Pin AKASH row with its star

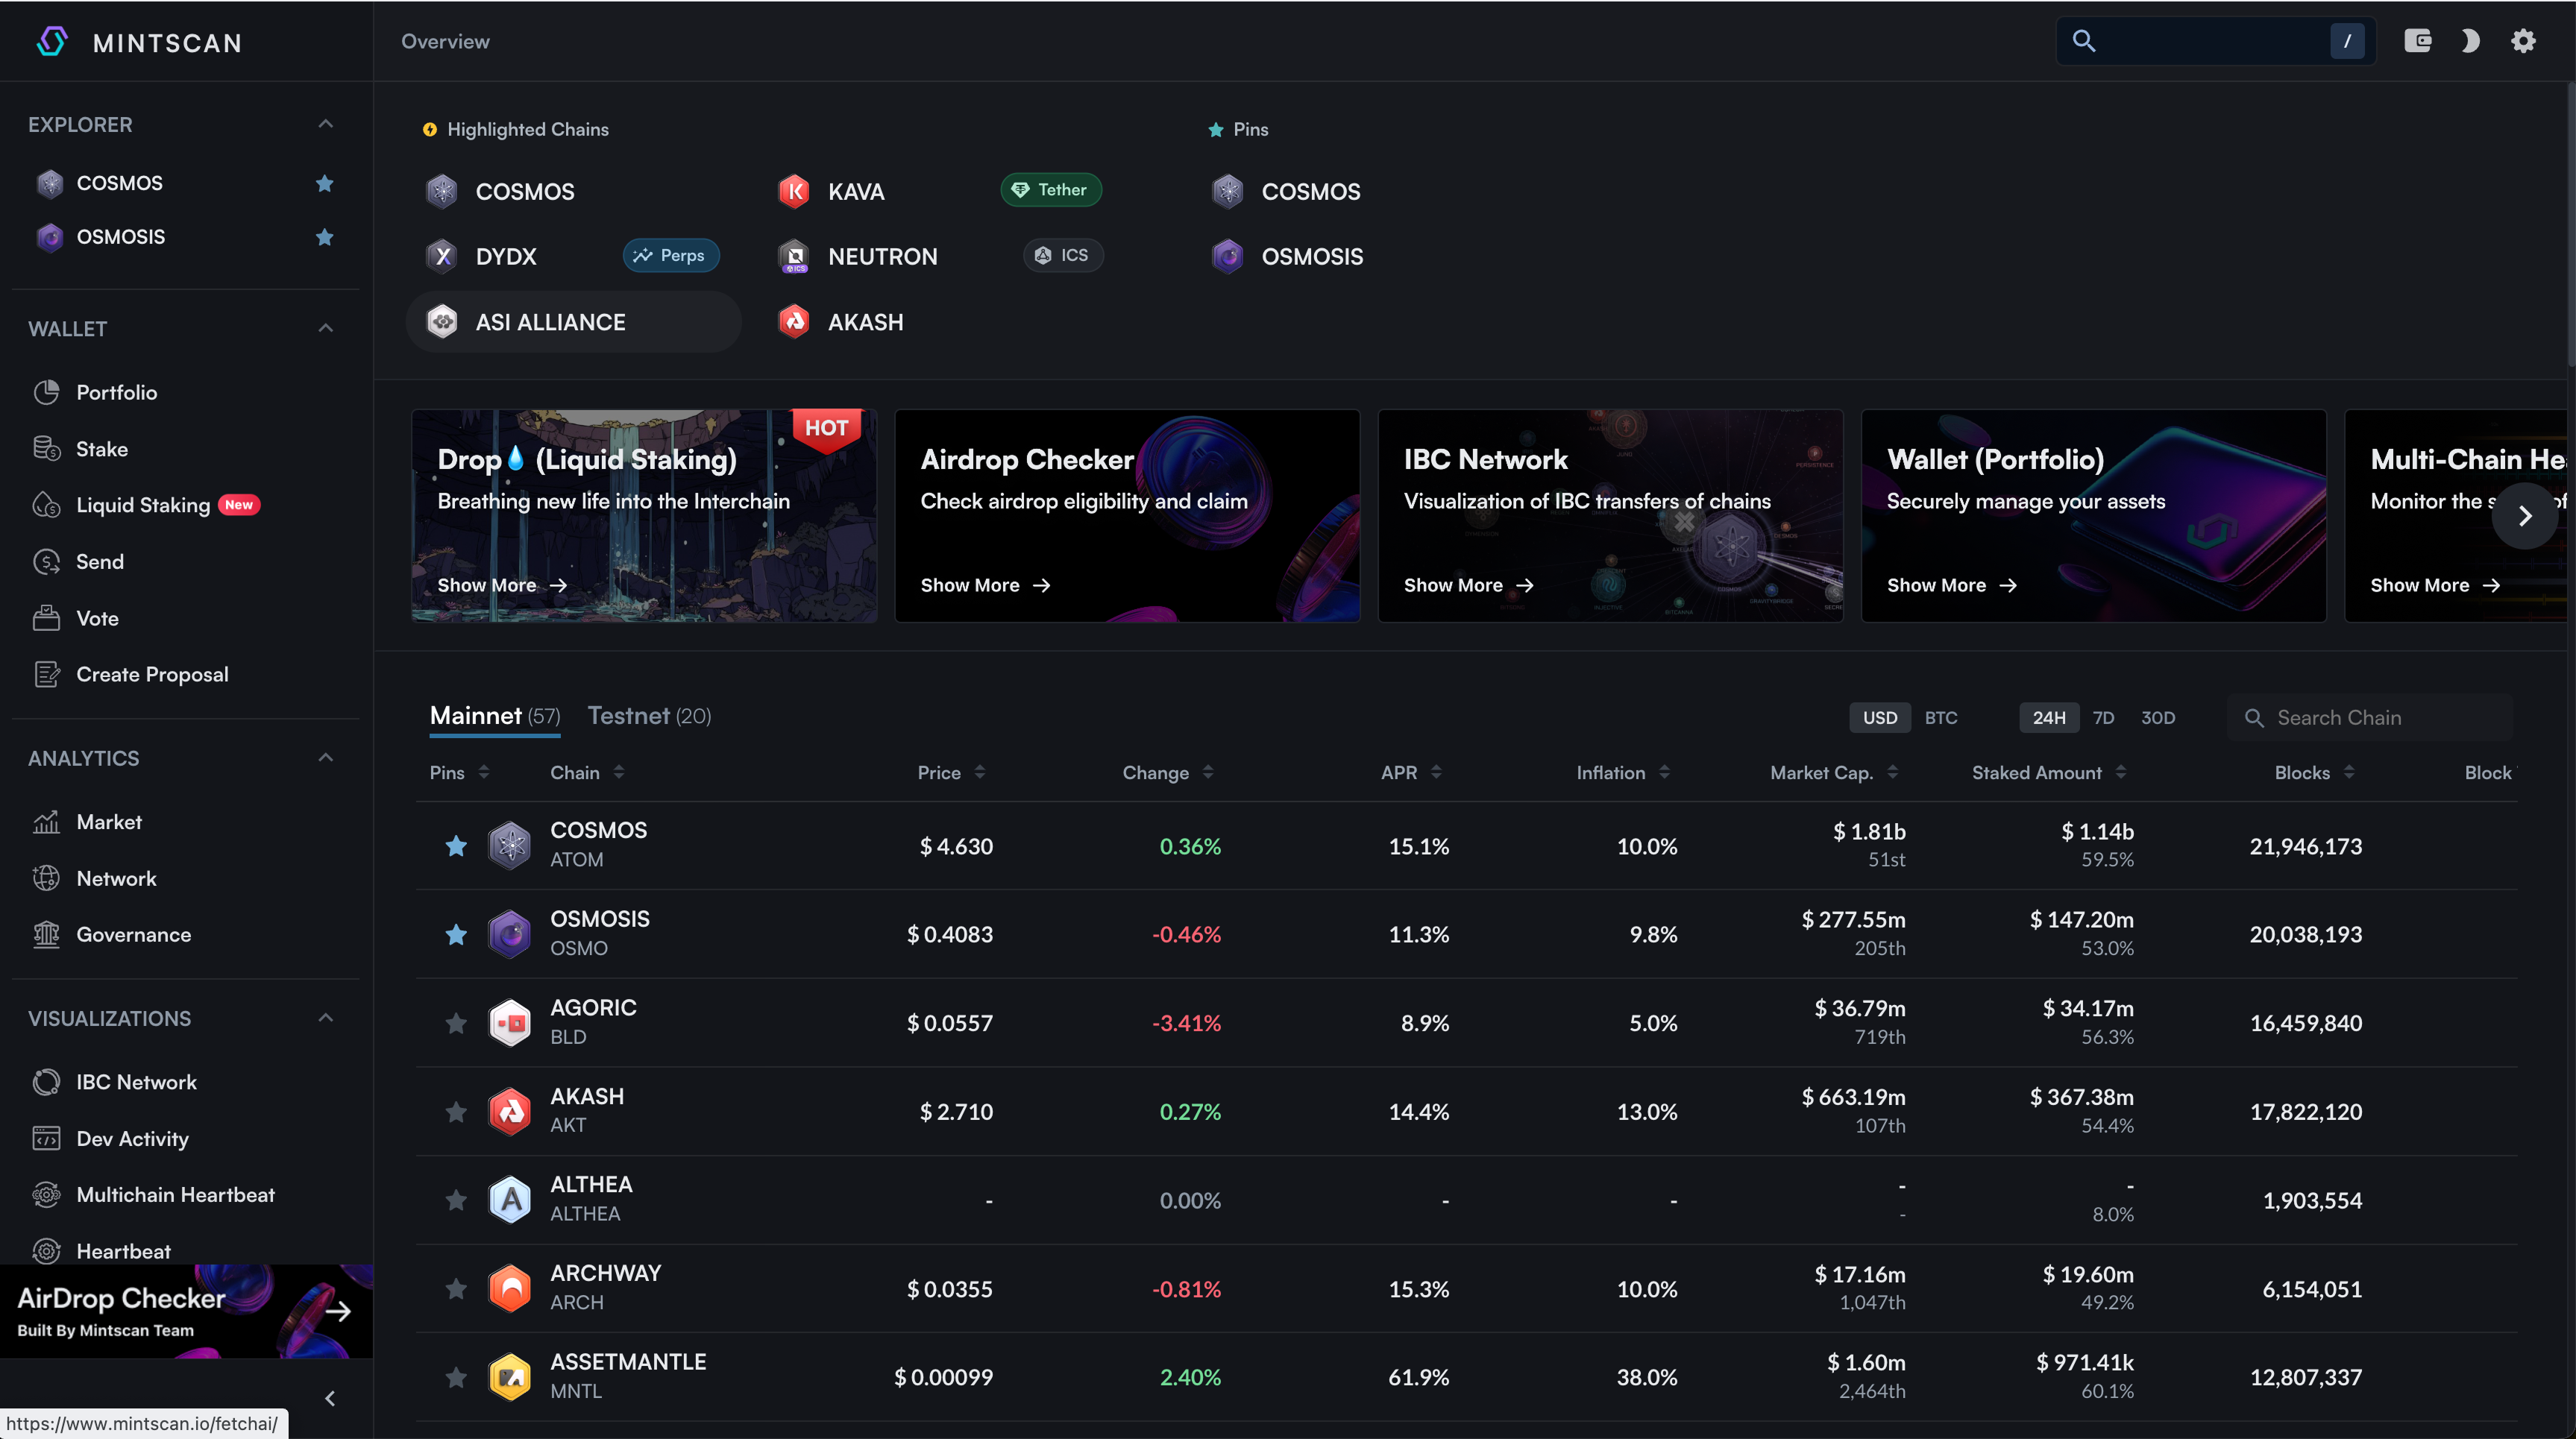tap(456, 1112)
